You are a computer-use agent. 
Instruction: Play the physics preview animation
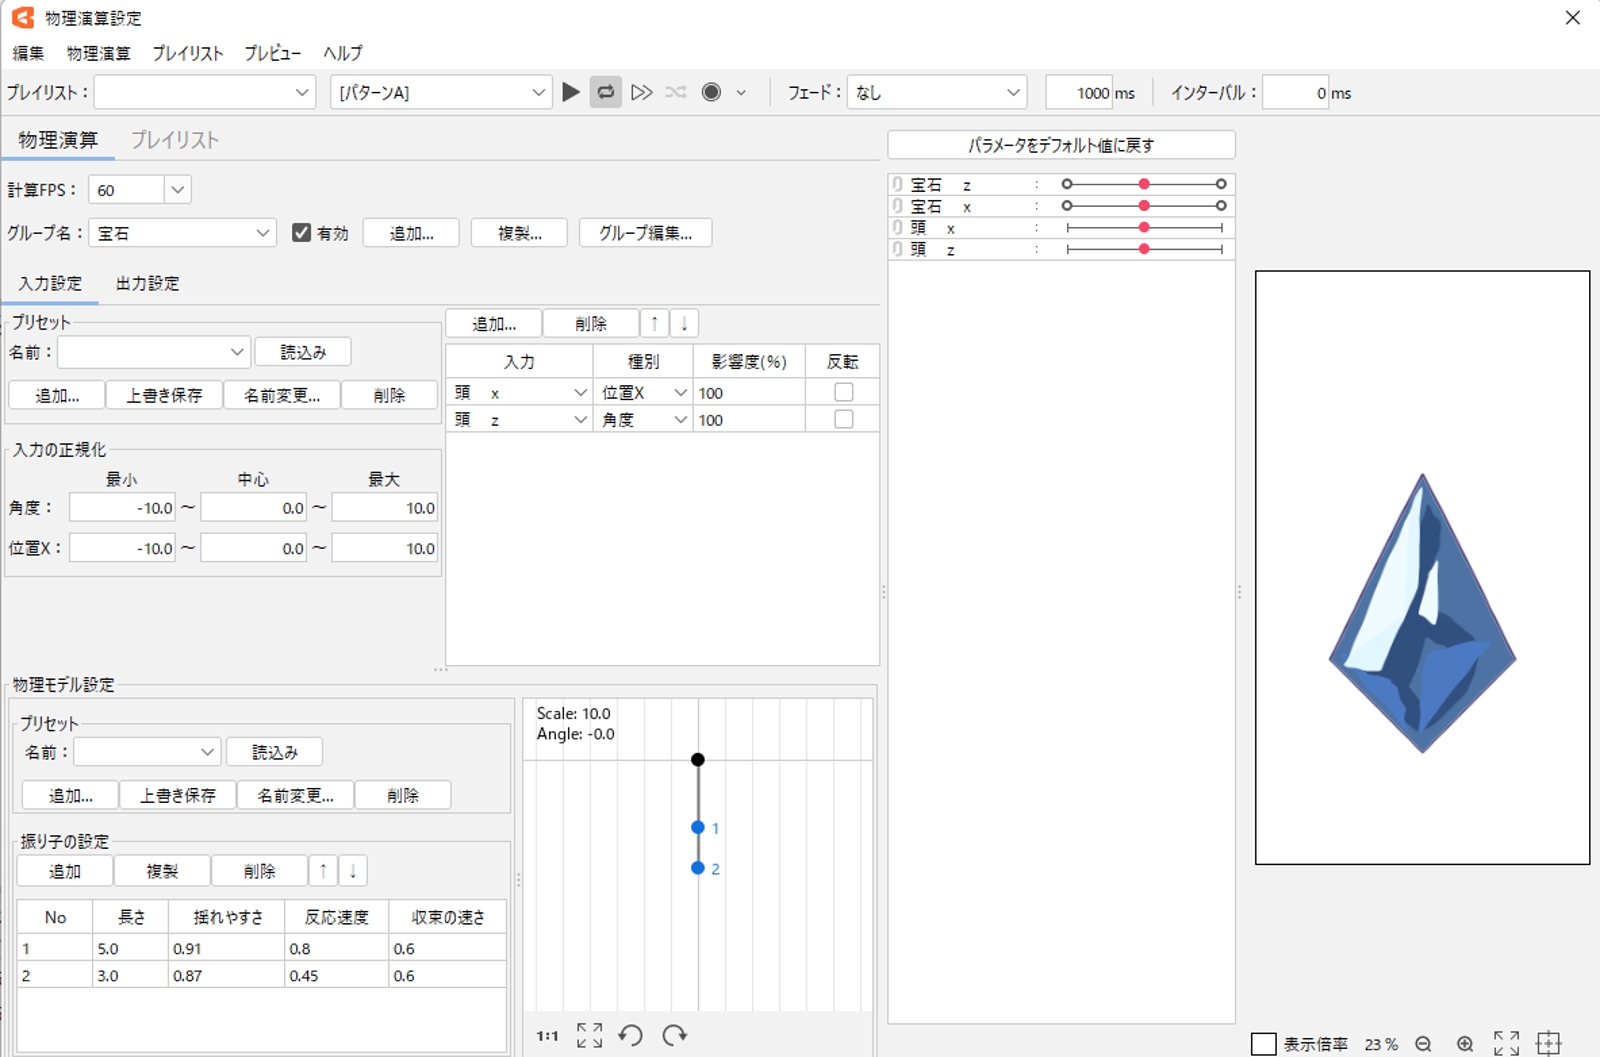[x=571, y=92]
